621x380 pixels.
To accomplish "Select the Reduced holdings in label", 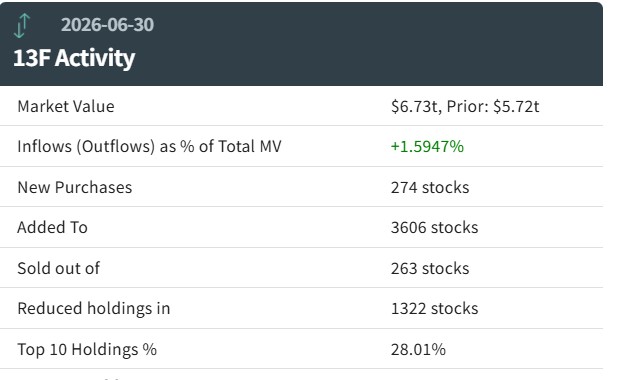I will coord(94,308).
